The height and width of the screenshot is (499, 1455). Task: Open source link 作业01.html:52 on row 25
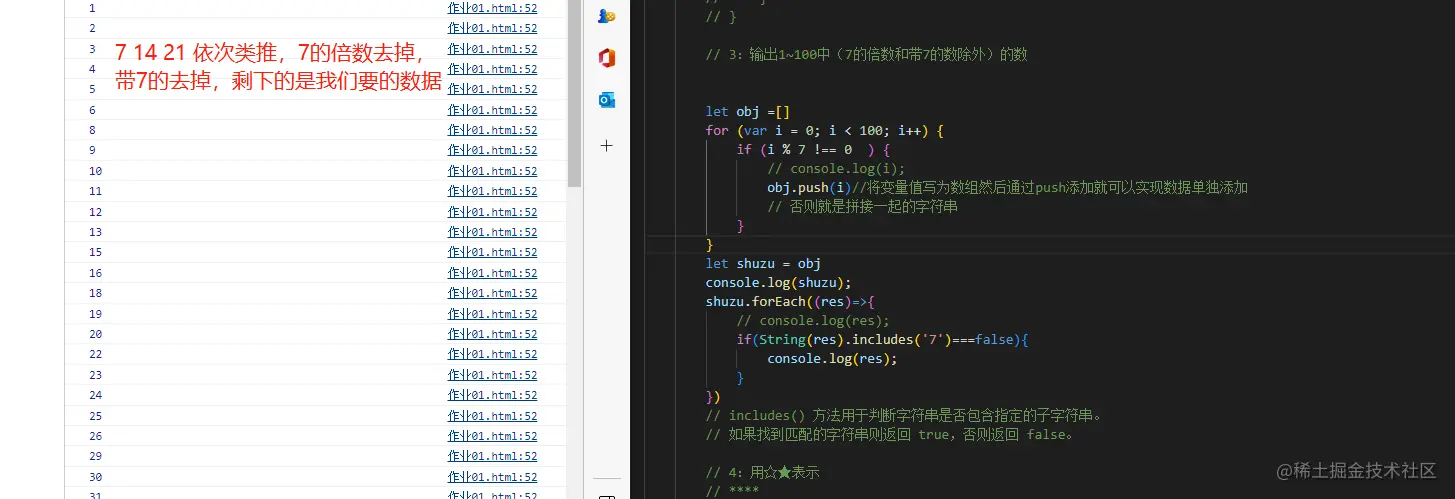tap(492, 416)
